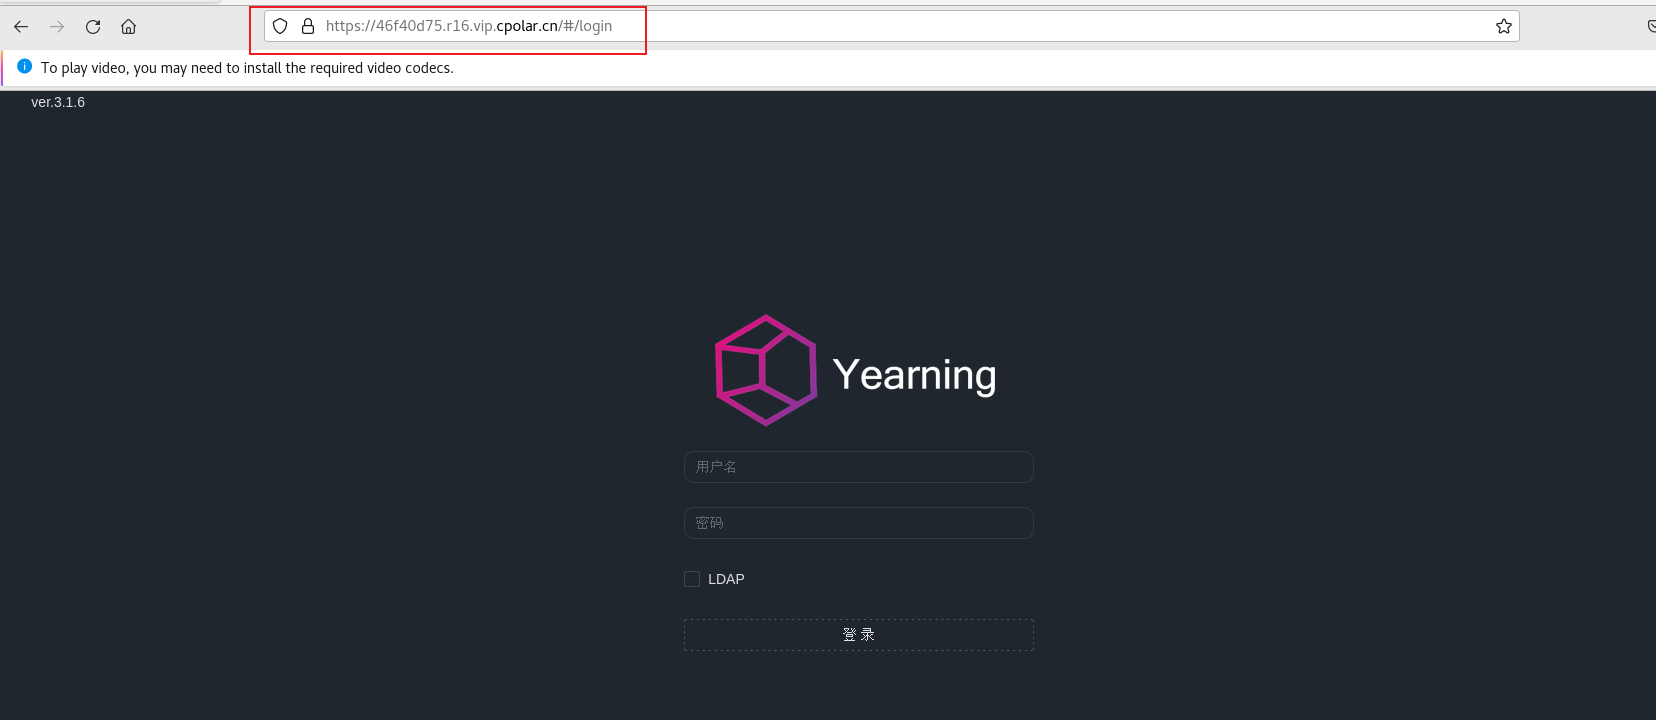View site security padlock information

(x=308, y=26)
